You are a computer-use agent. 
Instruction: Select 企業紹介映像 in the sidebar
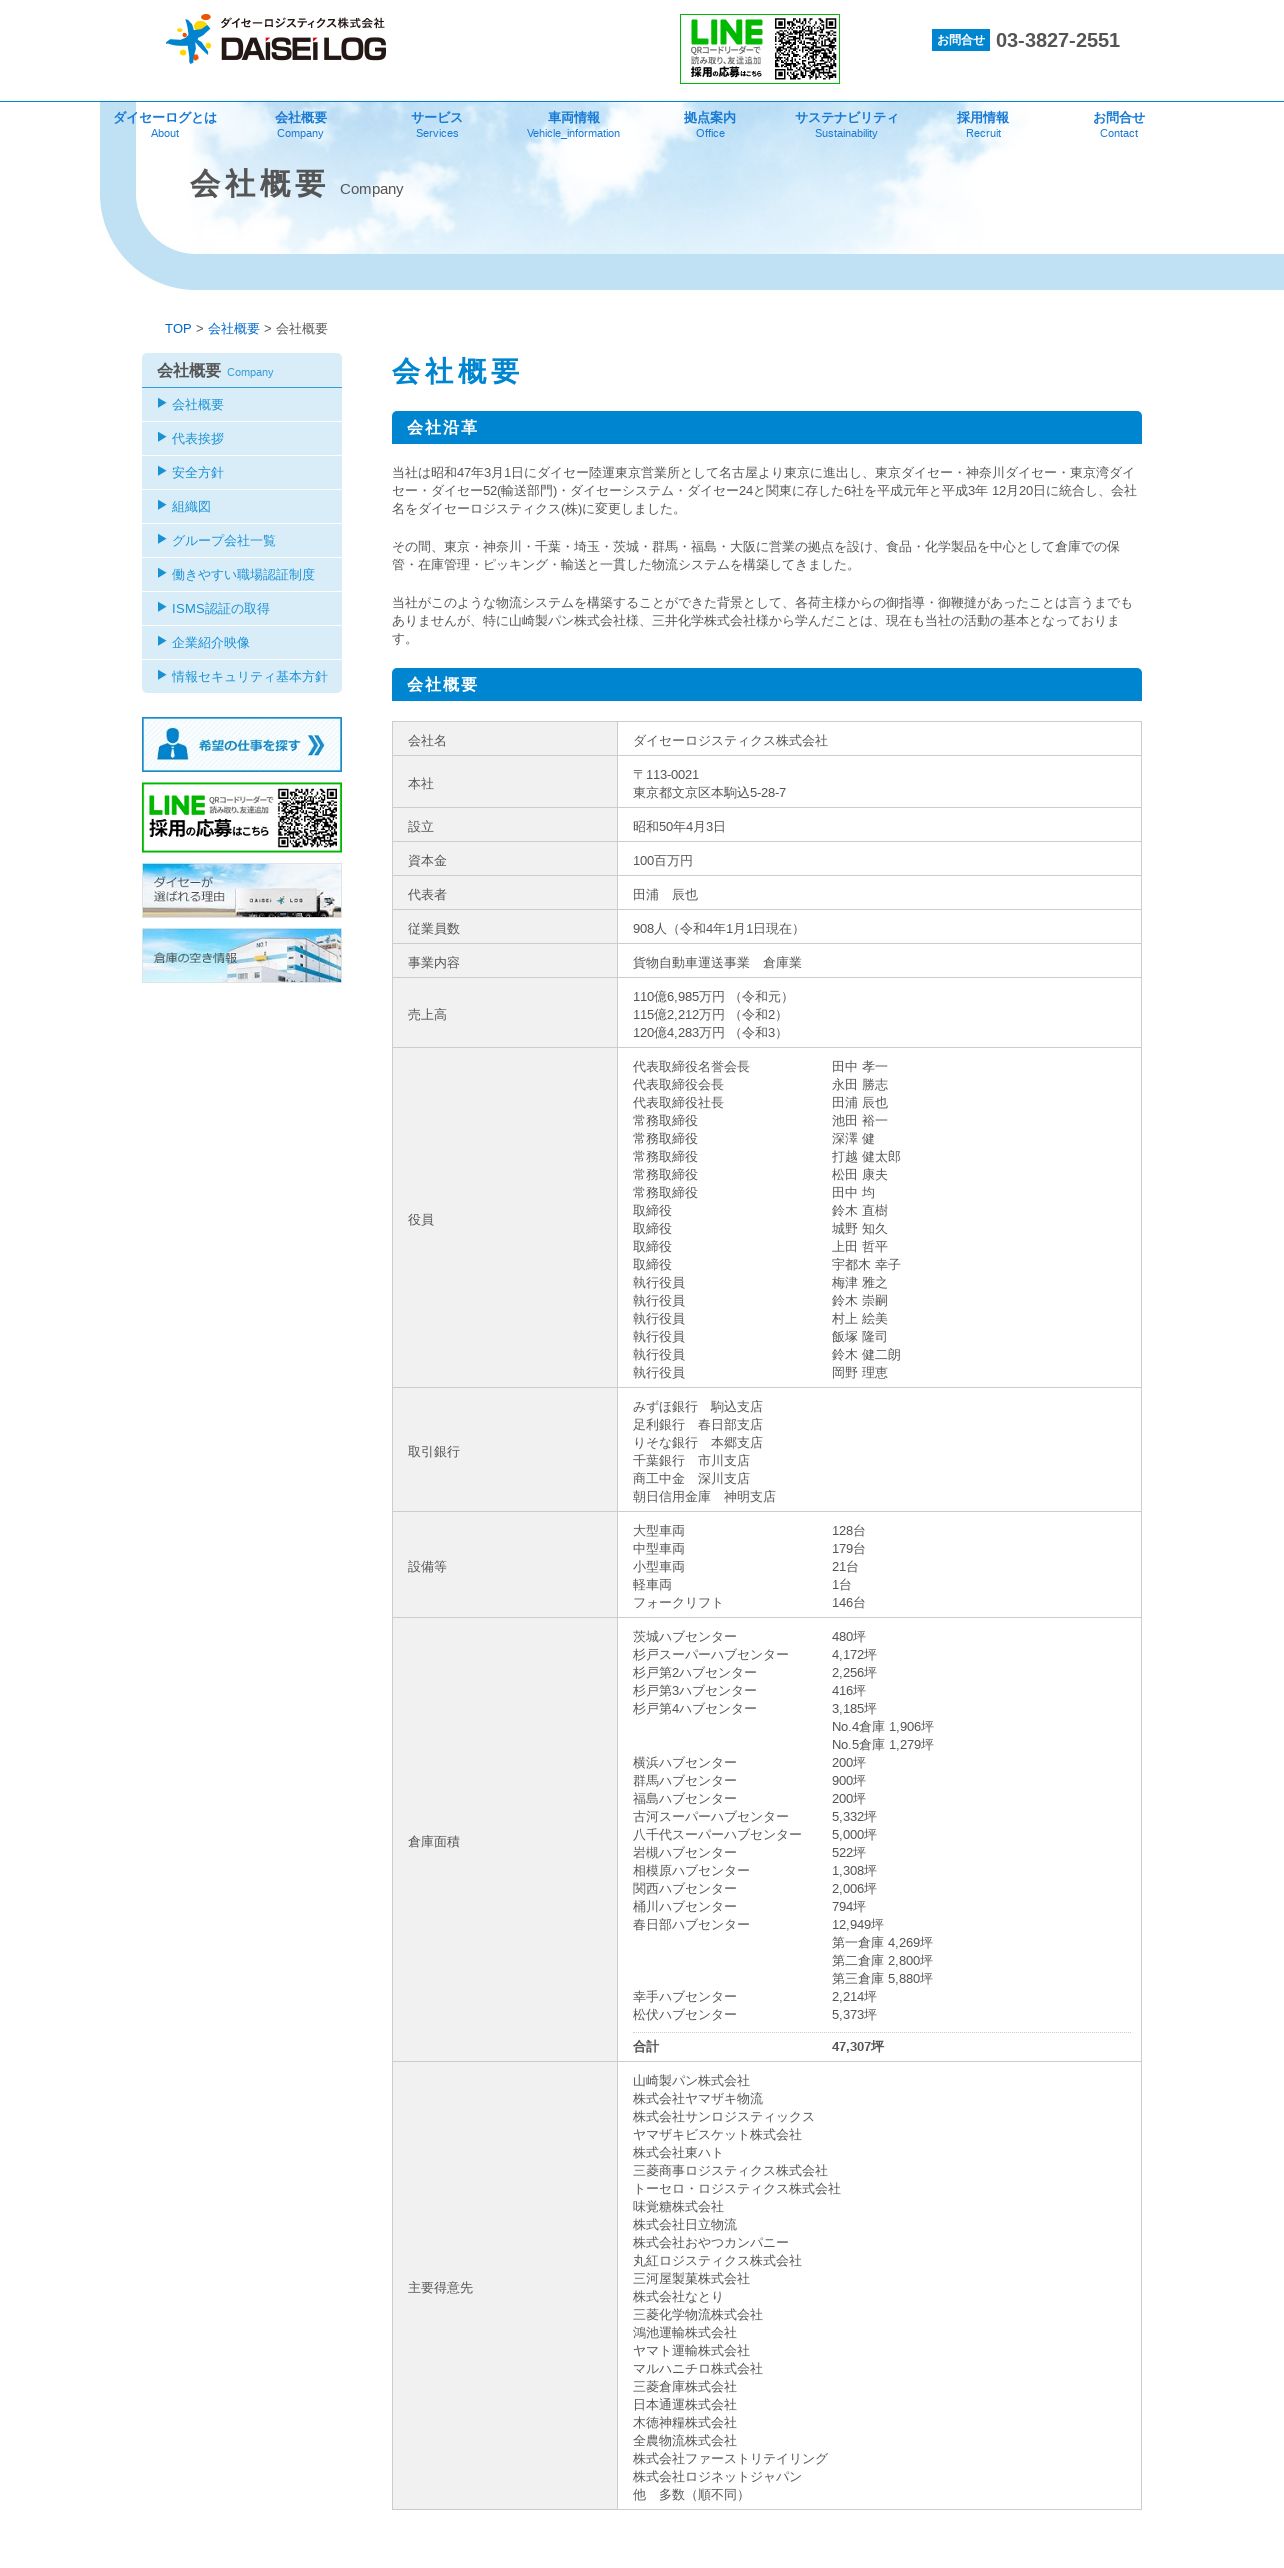point(242,642)
